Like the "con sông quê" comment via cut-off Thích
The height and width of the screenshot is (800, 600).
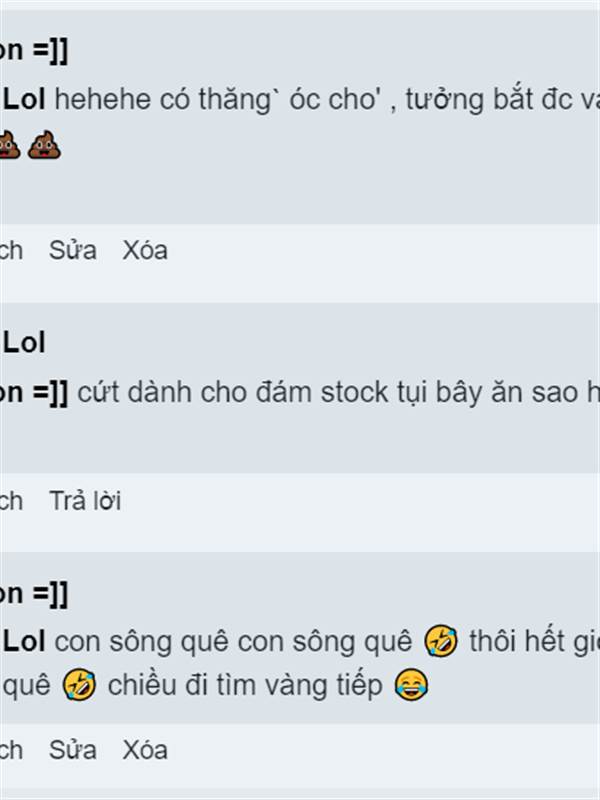tap(11, 750)
